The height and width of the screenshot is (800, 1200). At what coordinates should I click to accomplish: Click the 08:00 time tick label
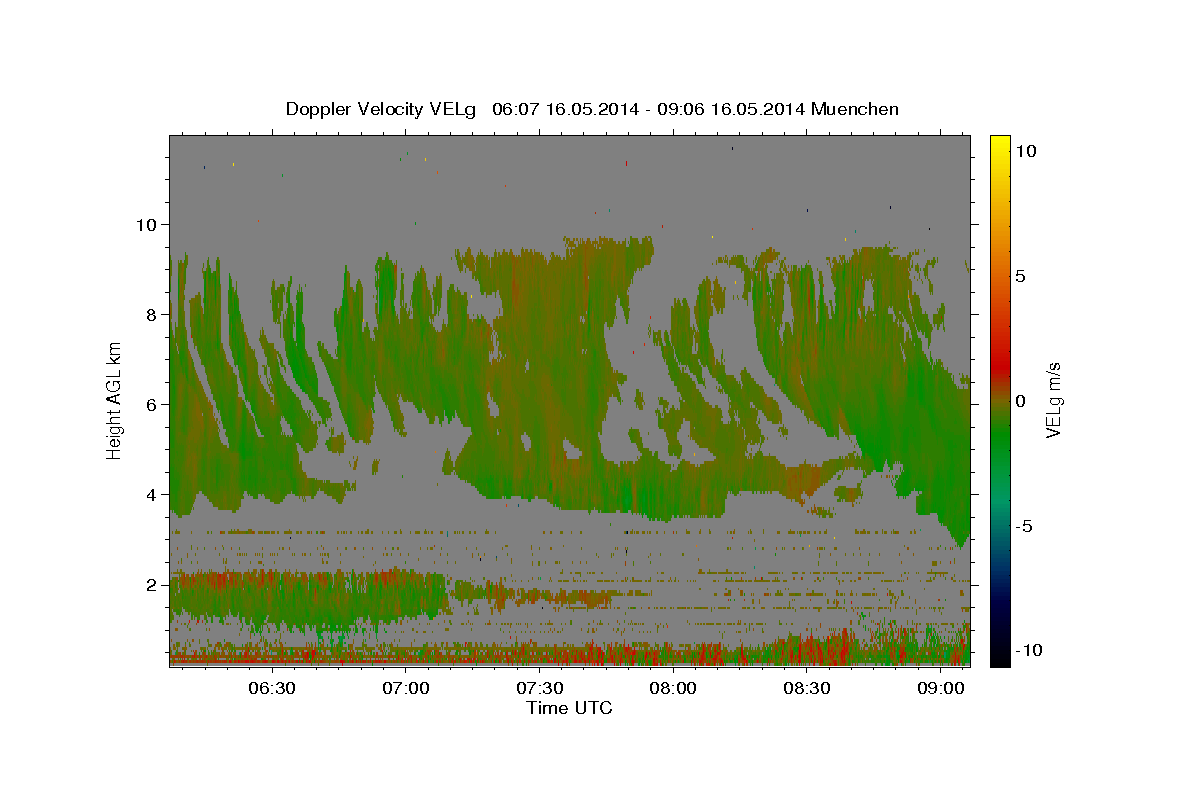coord(673,688)
